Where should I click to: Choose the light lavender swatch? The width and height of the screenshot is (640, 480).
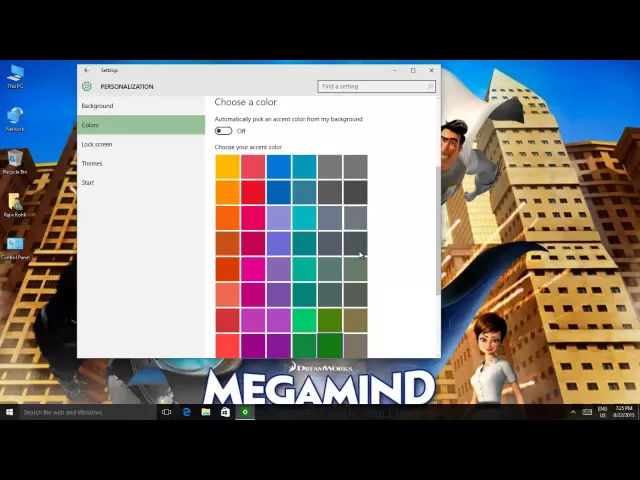[x=279, y=218]
